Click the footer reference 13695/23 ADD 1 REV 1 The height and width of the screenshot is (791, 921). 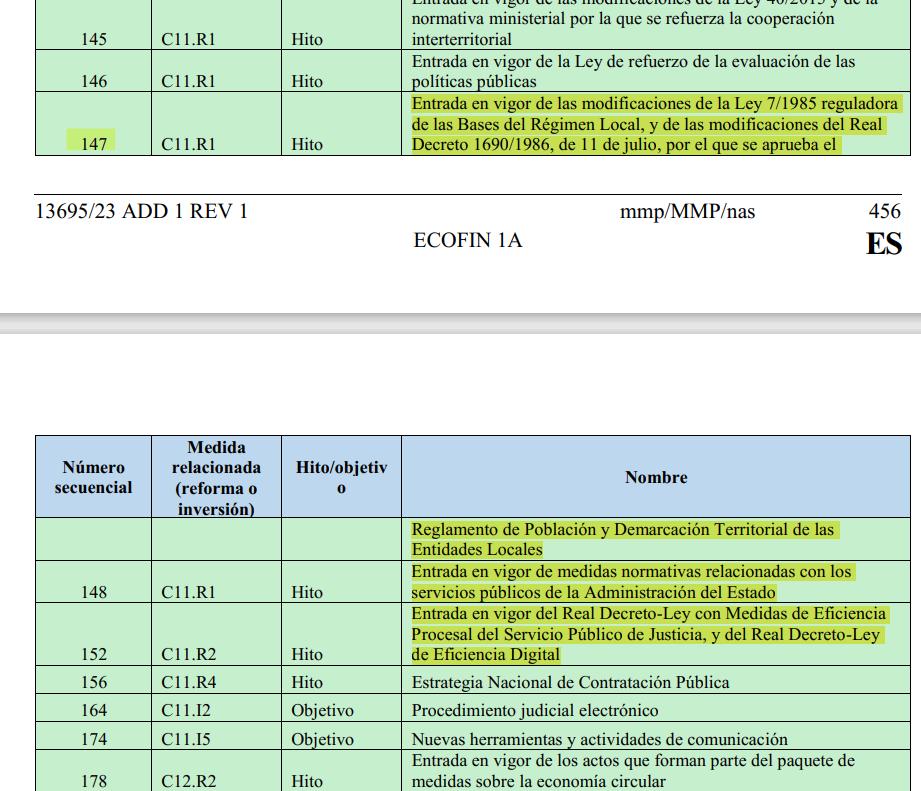click(x=141, y=211)
